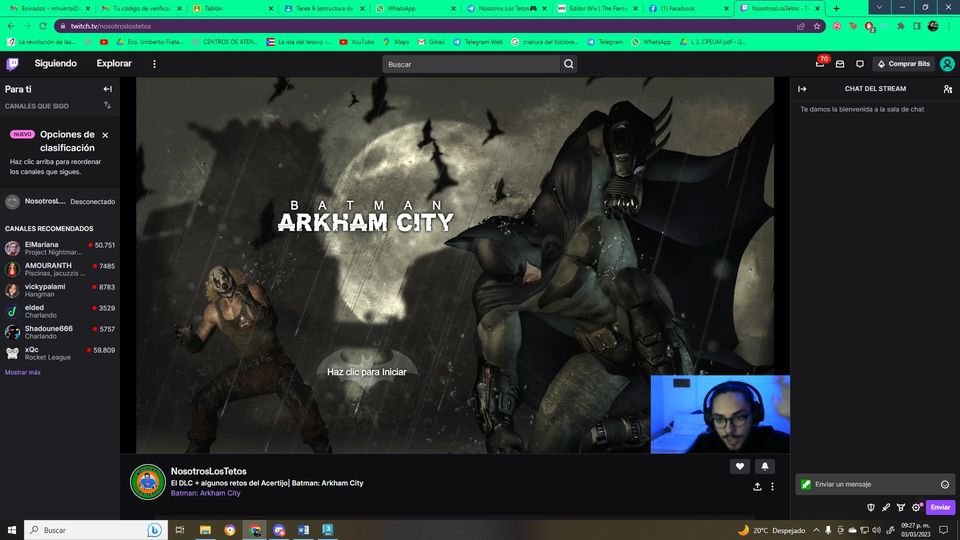Click the twitch.tv address bar URL

point(111,26)
